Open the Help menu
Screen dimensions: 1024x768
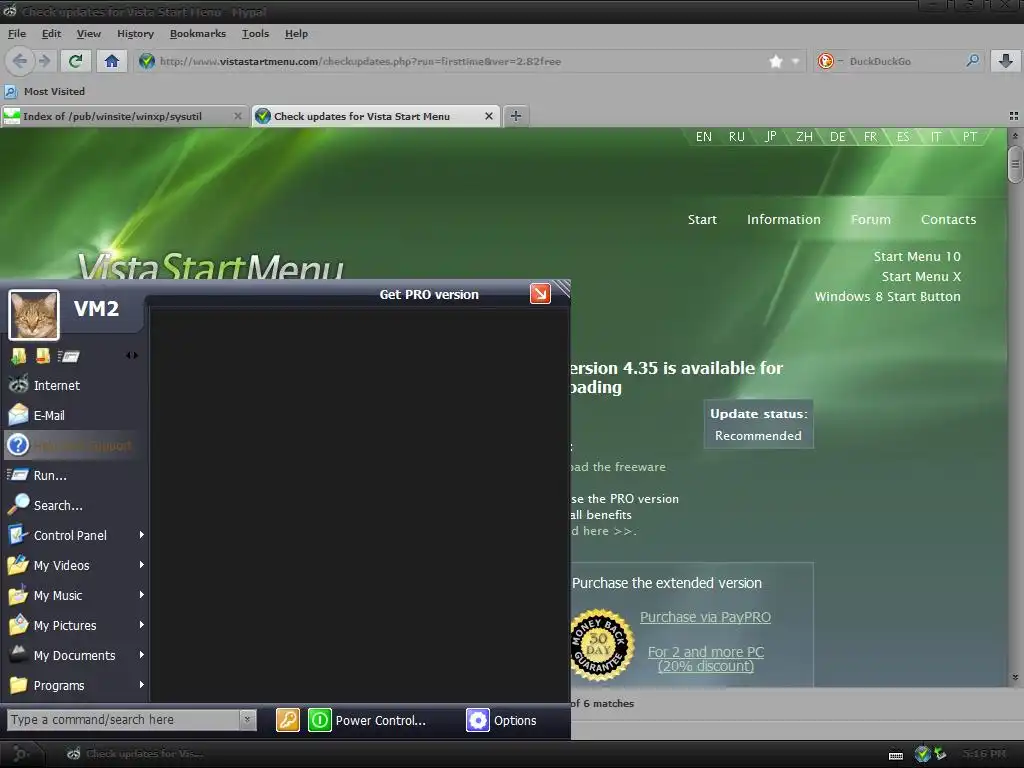point(296,34)
